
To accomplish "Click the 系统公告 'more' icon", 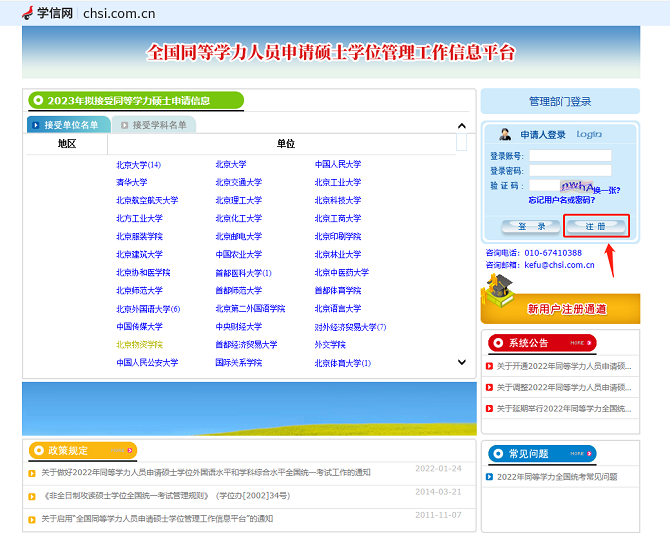I will coord(577,342).
